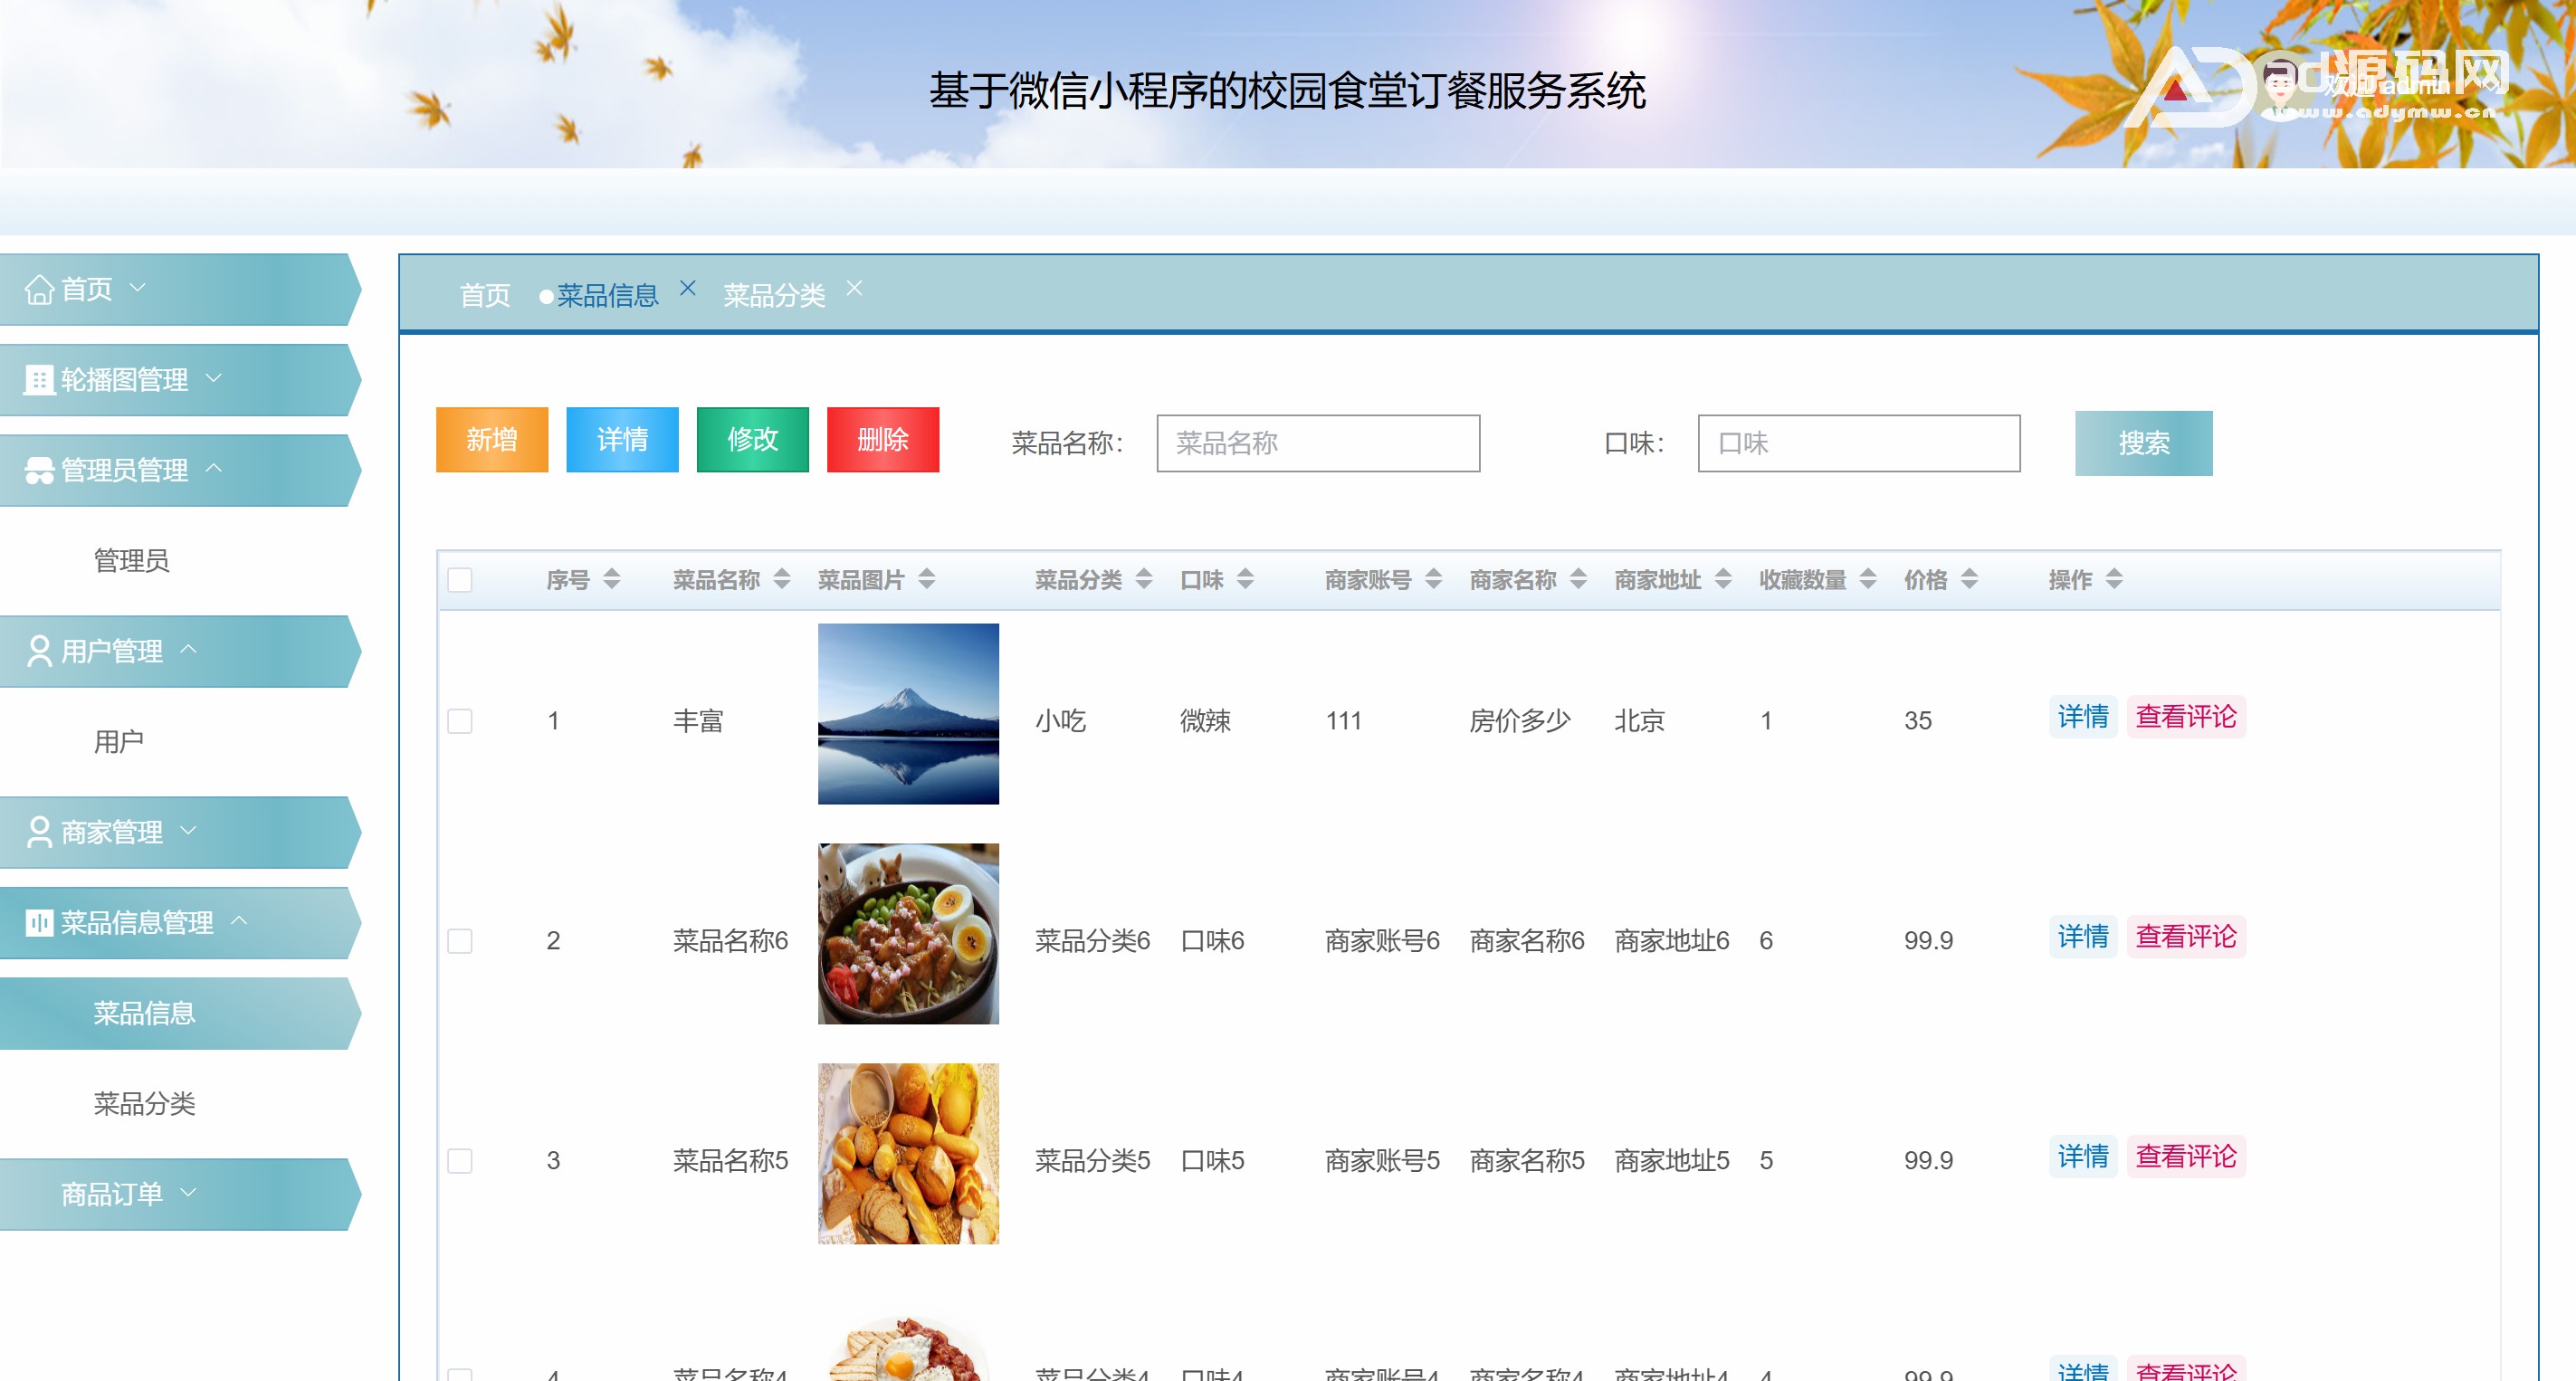Click the merchant management person icon
2576x1381 pixels.
[39, 832]
